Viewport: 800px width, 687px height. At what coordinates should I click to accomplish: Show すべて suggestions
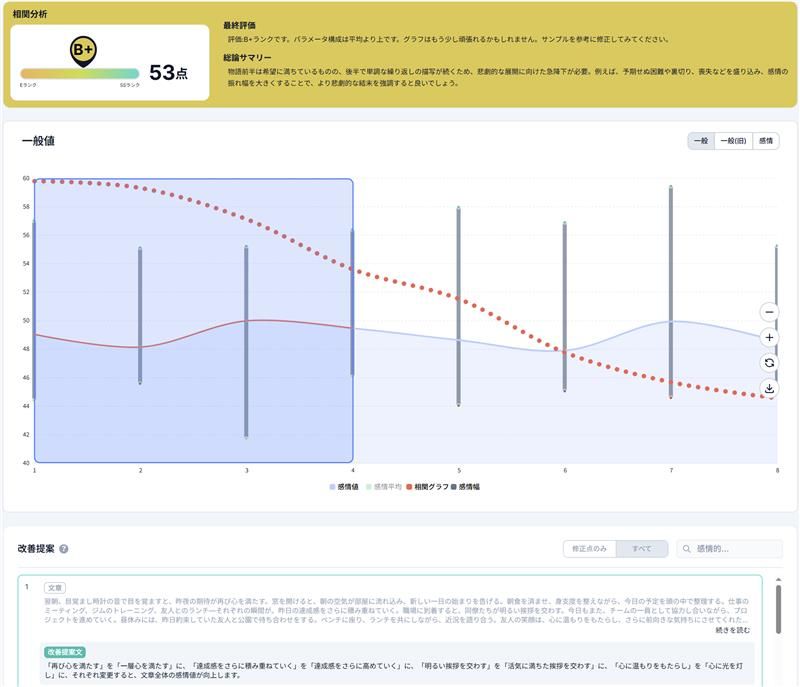(642, 549)
